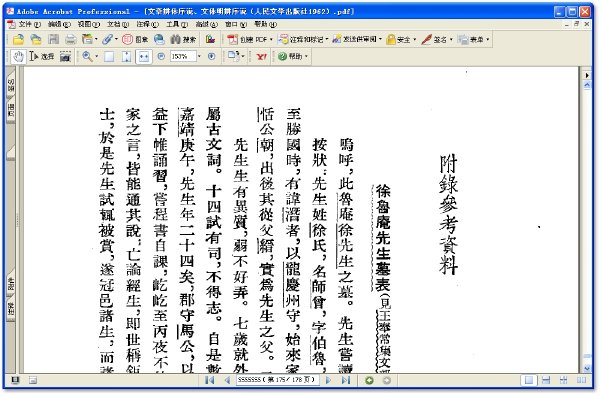This screenshot has width=600, height=395.
Task: Activate the Snapshot camera tool
Action: coord(66,57)
